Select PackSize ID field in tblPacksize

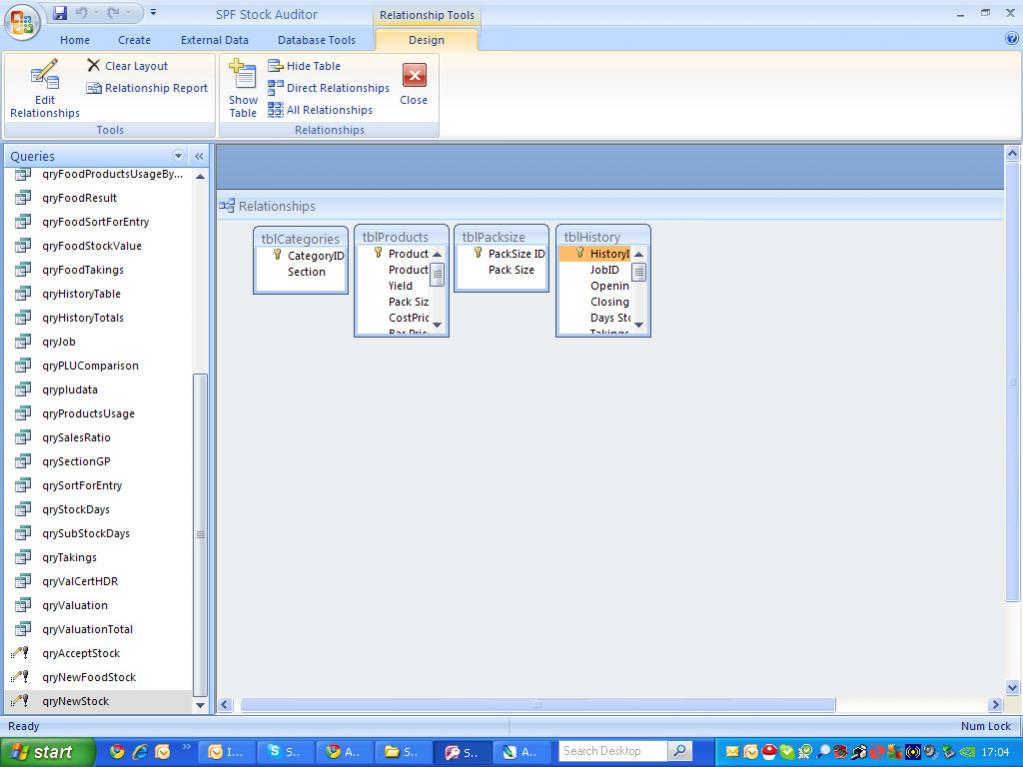(516, 254)
